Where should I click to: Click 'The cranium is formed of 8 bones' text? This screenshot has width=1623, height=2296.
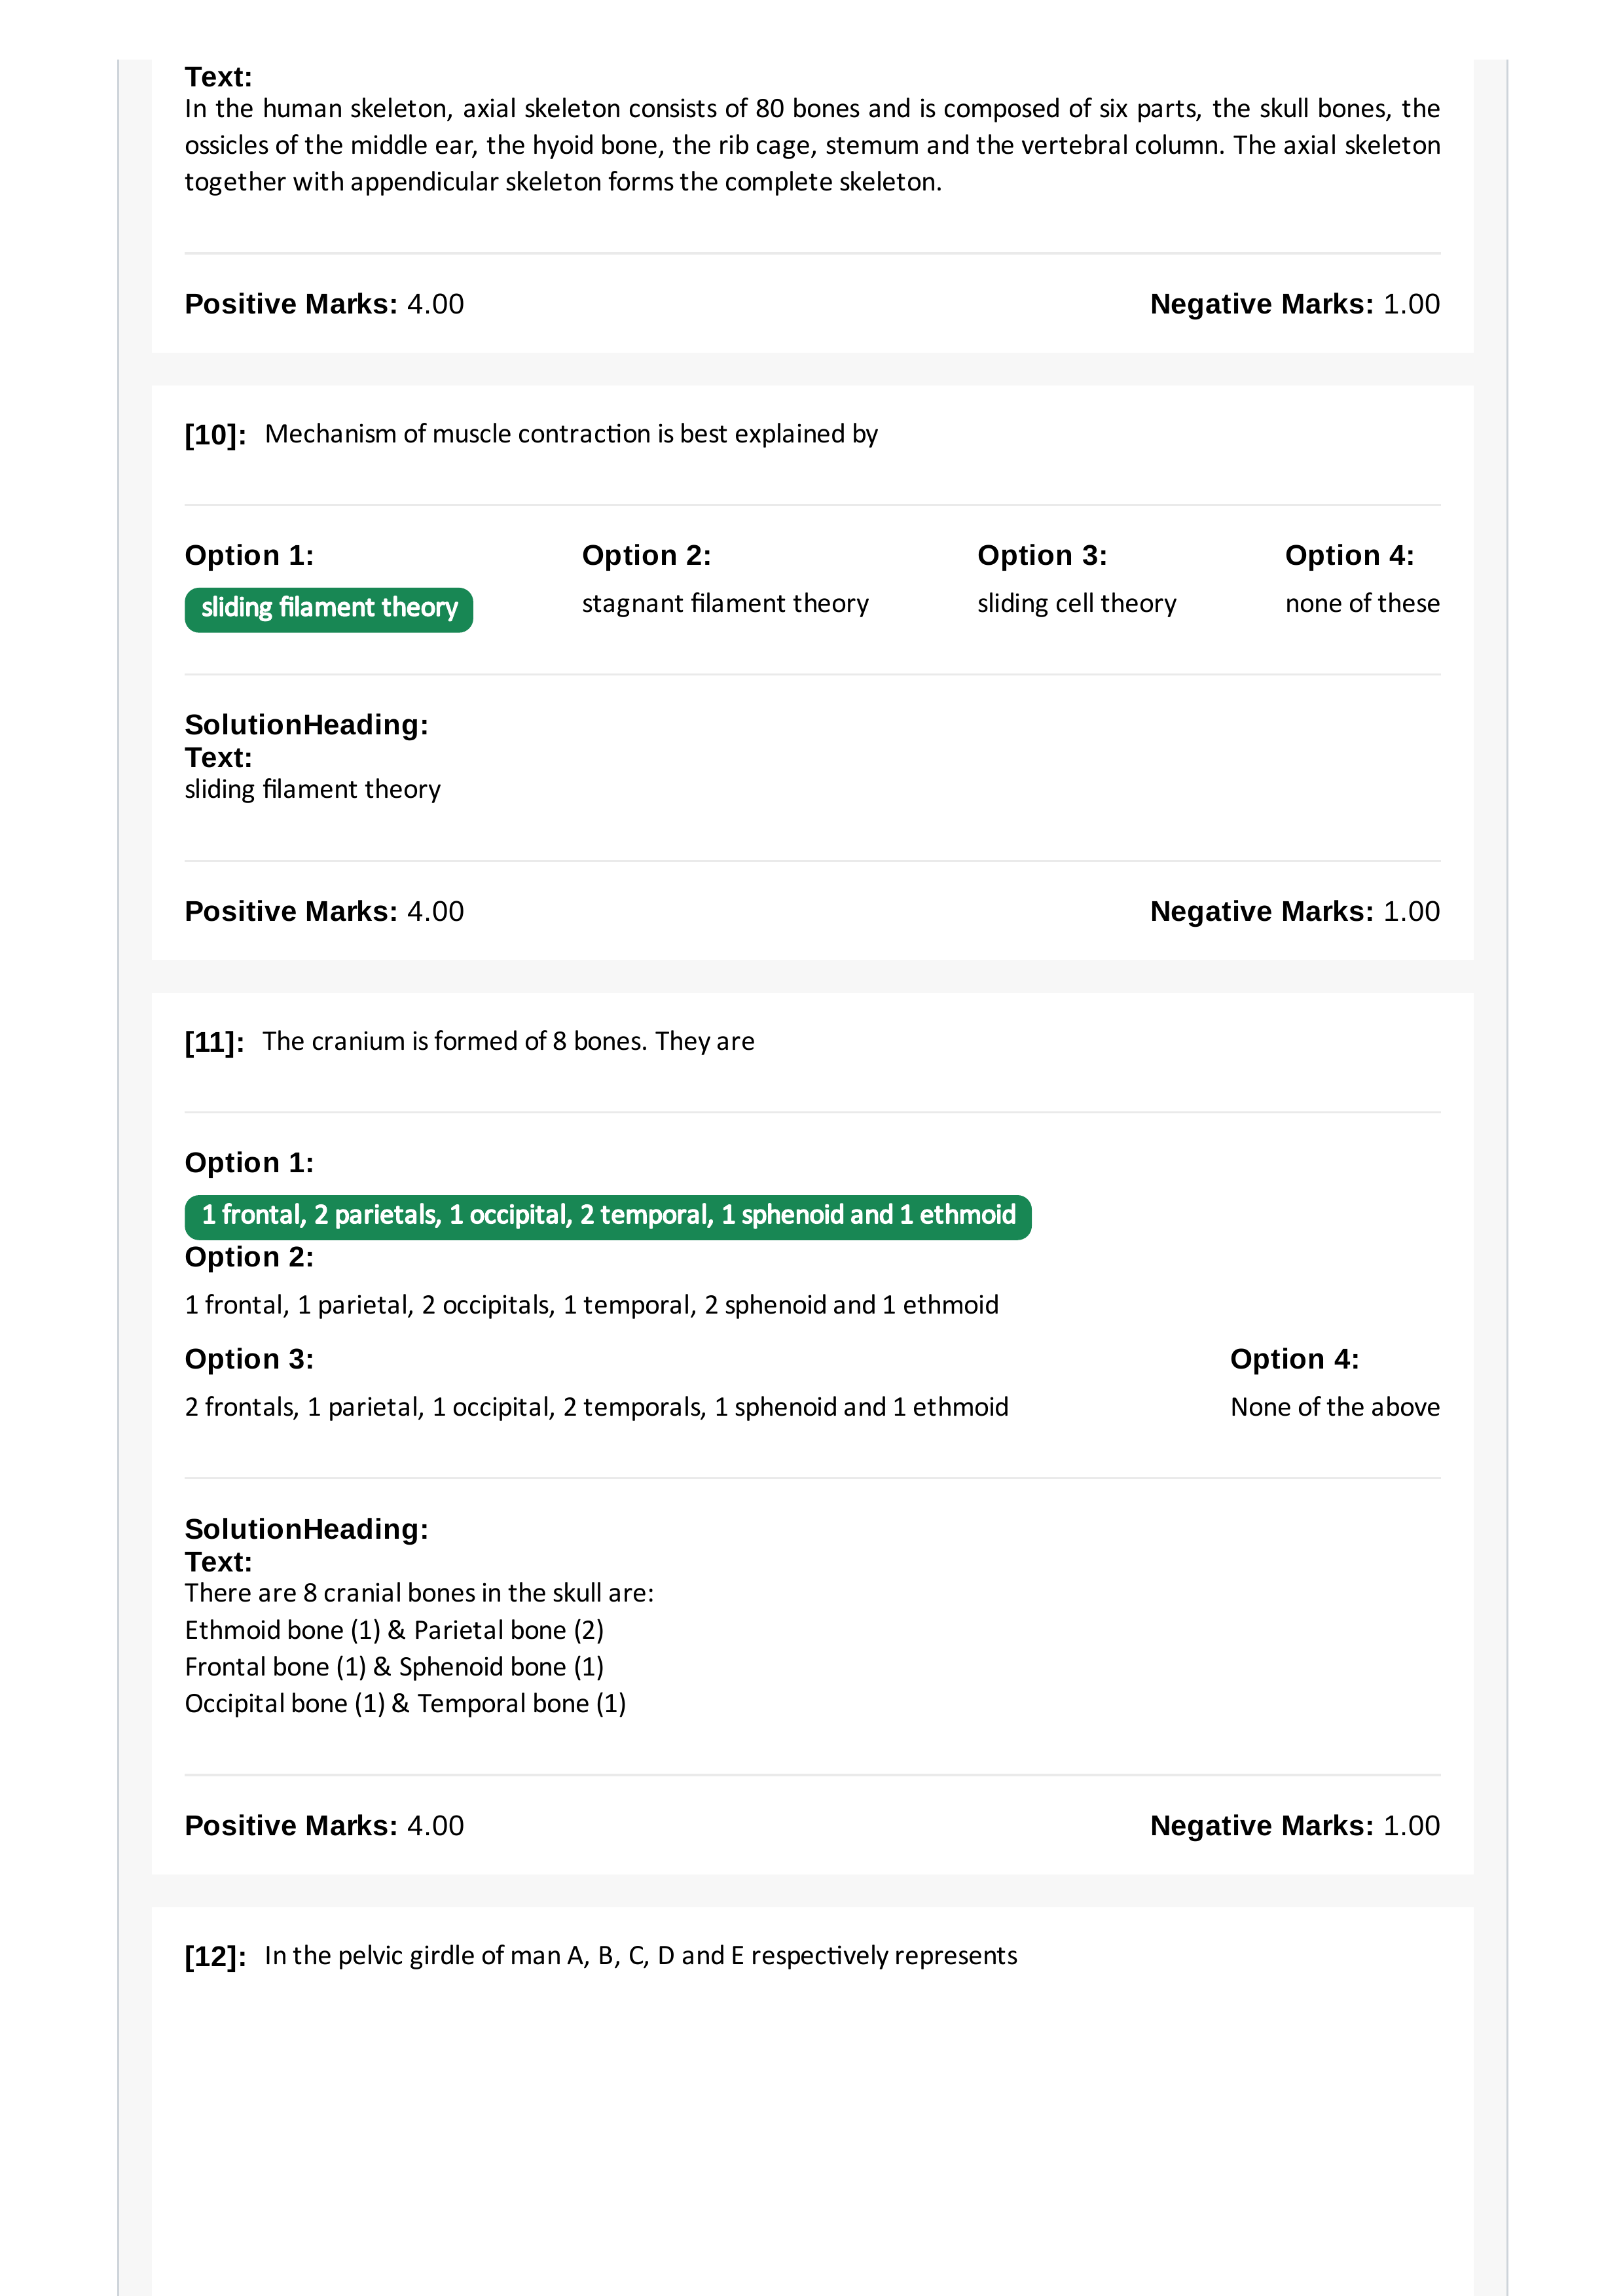pyautogui.click(x=508, y=1041)
